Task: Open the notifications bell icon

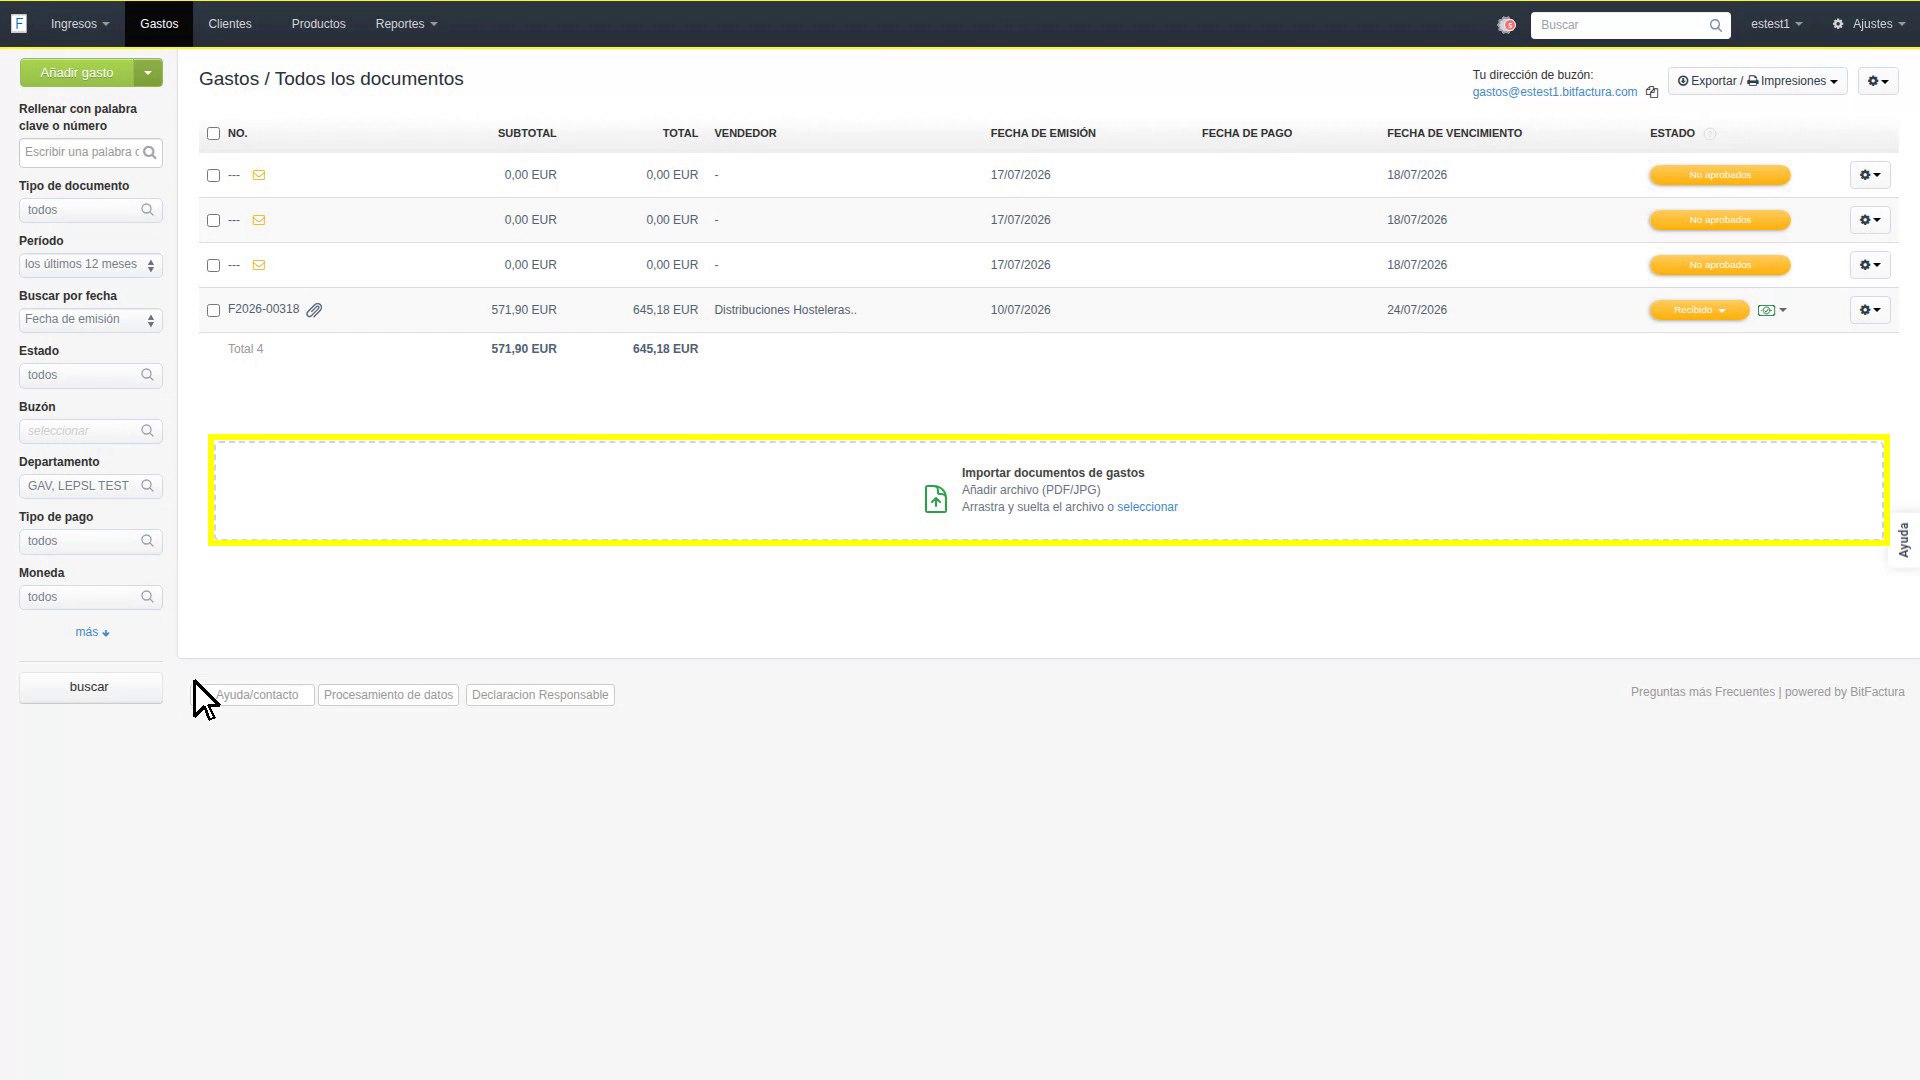Action: (1506, 25)
